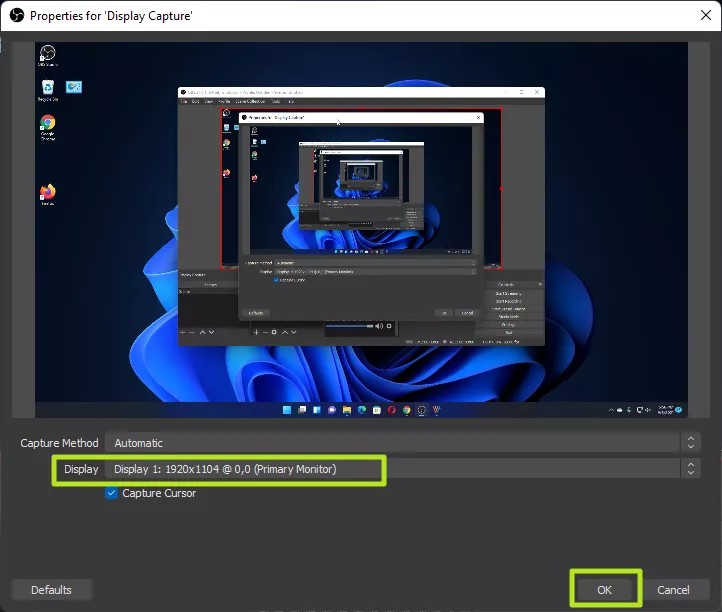This screenshot has width=722, height=612.
Task: Reset settings with the Defaults button
Action: click(51, 590)
